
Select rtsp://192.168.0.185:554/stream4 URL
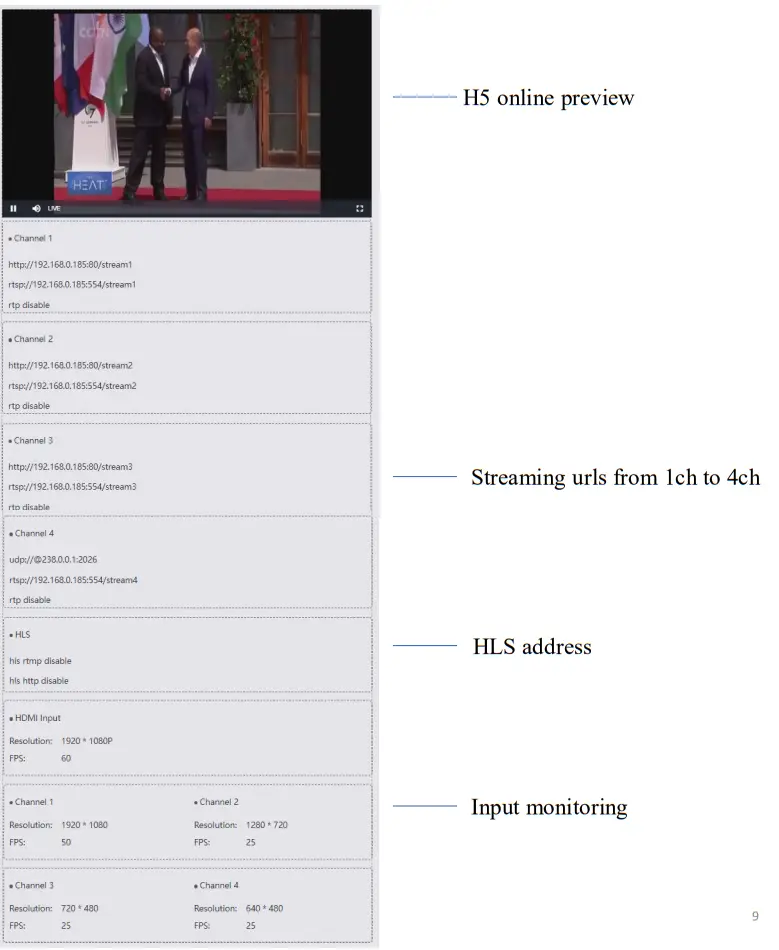[x=73, y=580]
